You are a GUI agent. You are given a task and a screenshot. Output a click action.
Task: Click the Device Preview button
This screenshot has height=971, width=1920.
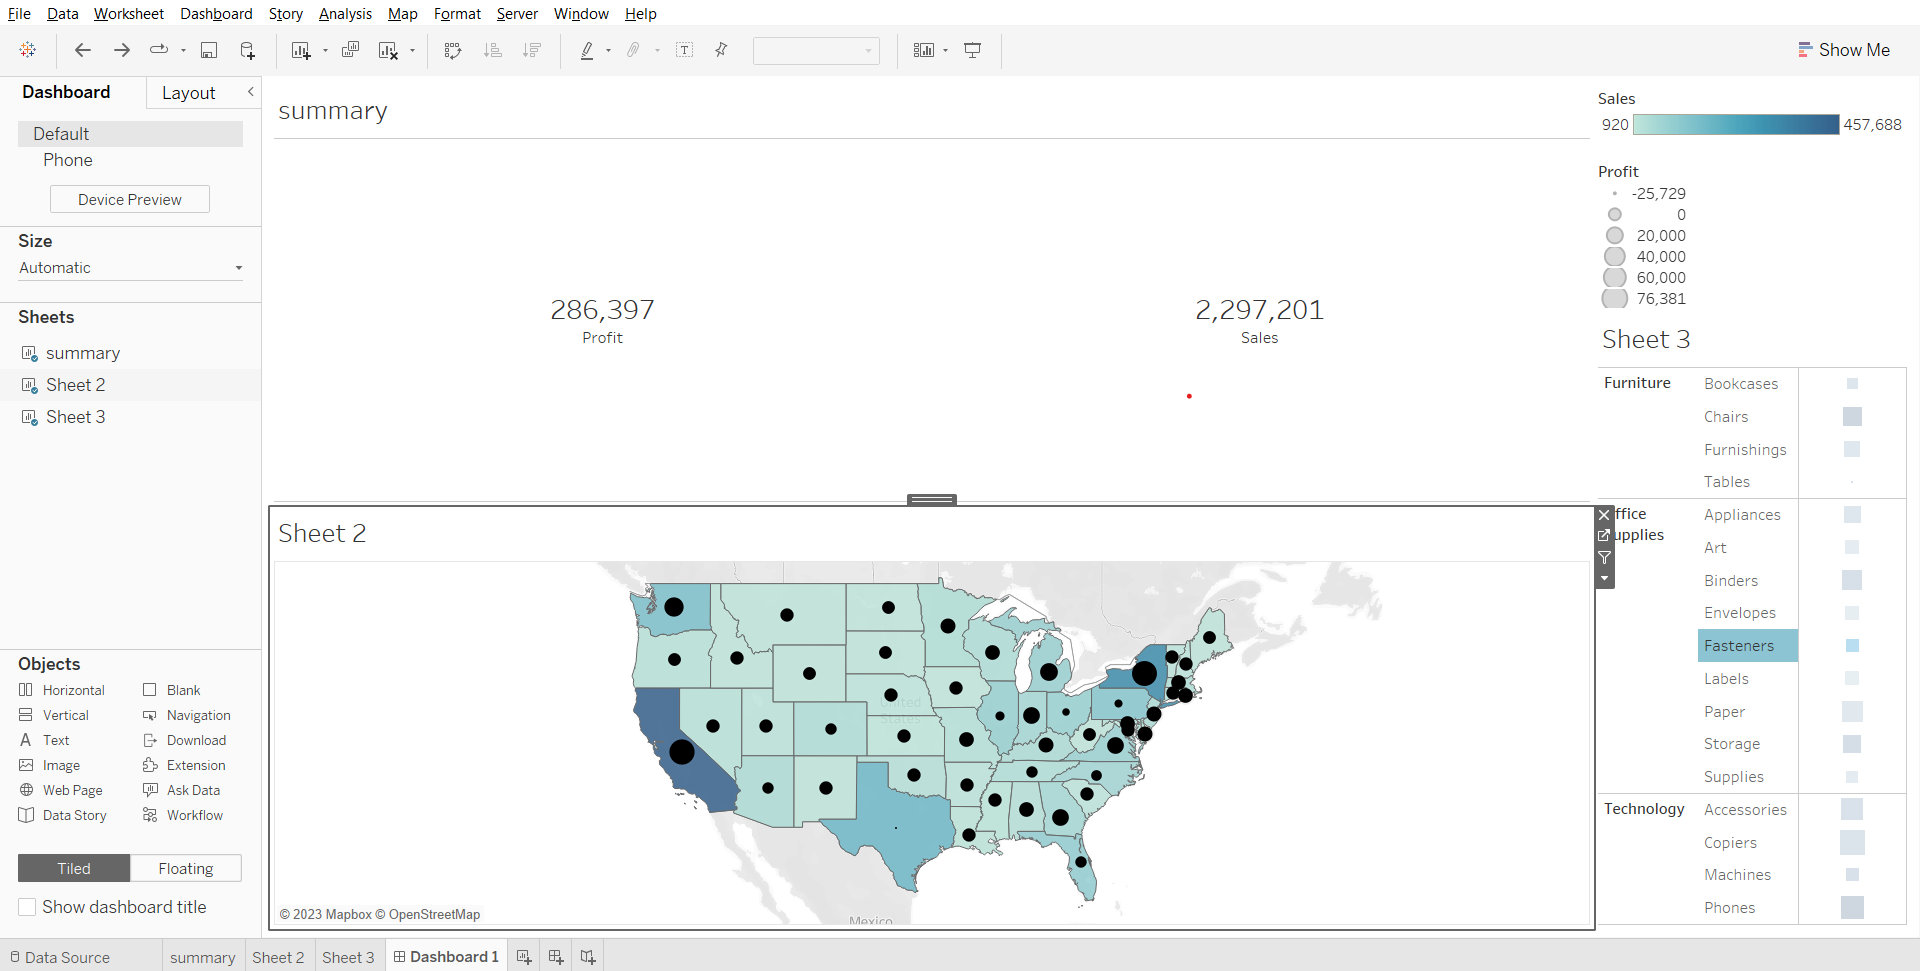coord(130,199)
